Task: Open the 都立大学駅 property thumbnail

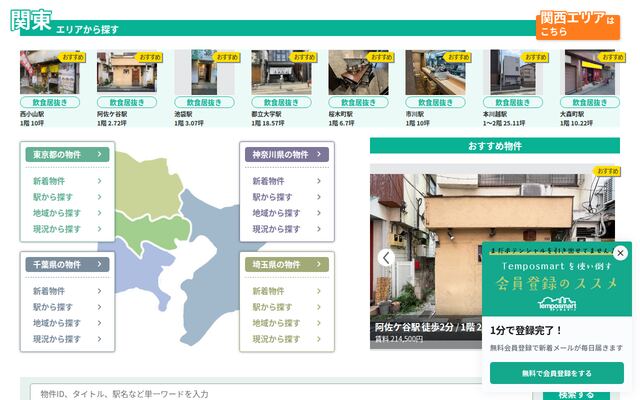Action: point(281,72)
